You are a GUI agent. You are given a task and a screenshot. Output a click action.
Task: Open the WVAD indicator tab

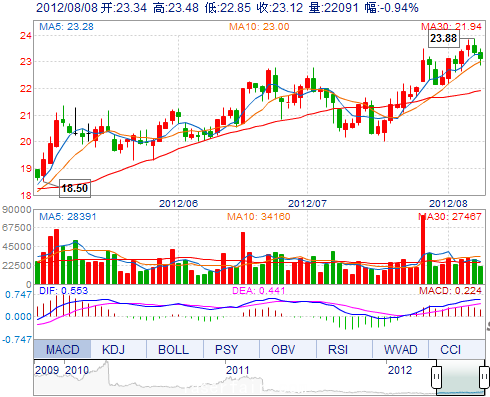[x=400, y=349]
